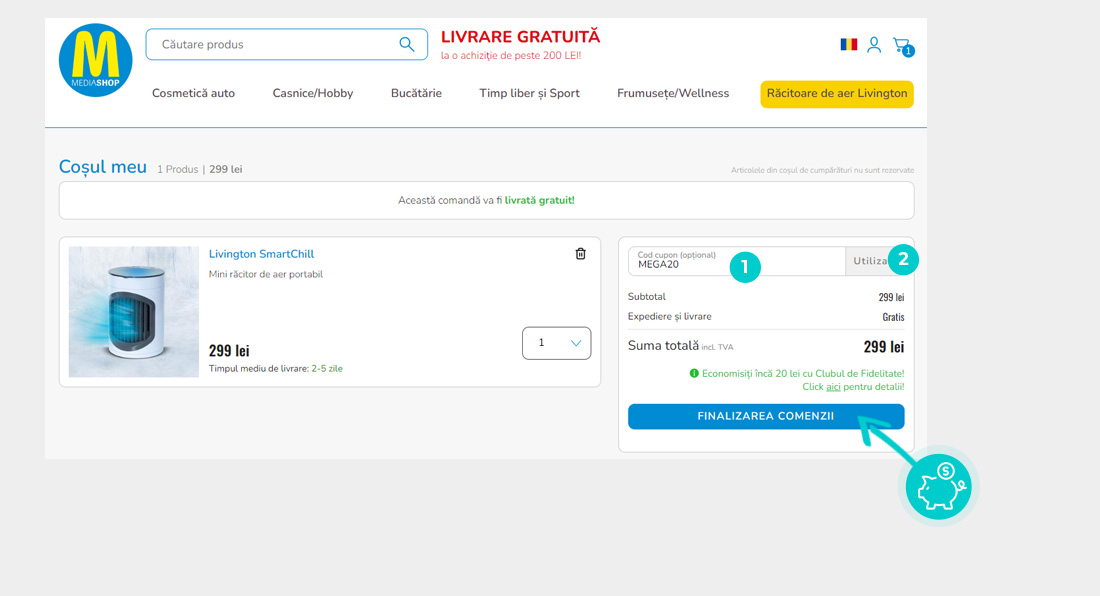Apply the coupon with Utilizați button
Screen dimensions: 1100x596
point(877,261)
